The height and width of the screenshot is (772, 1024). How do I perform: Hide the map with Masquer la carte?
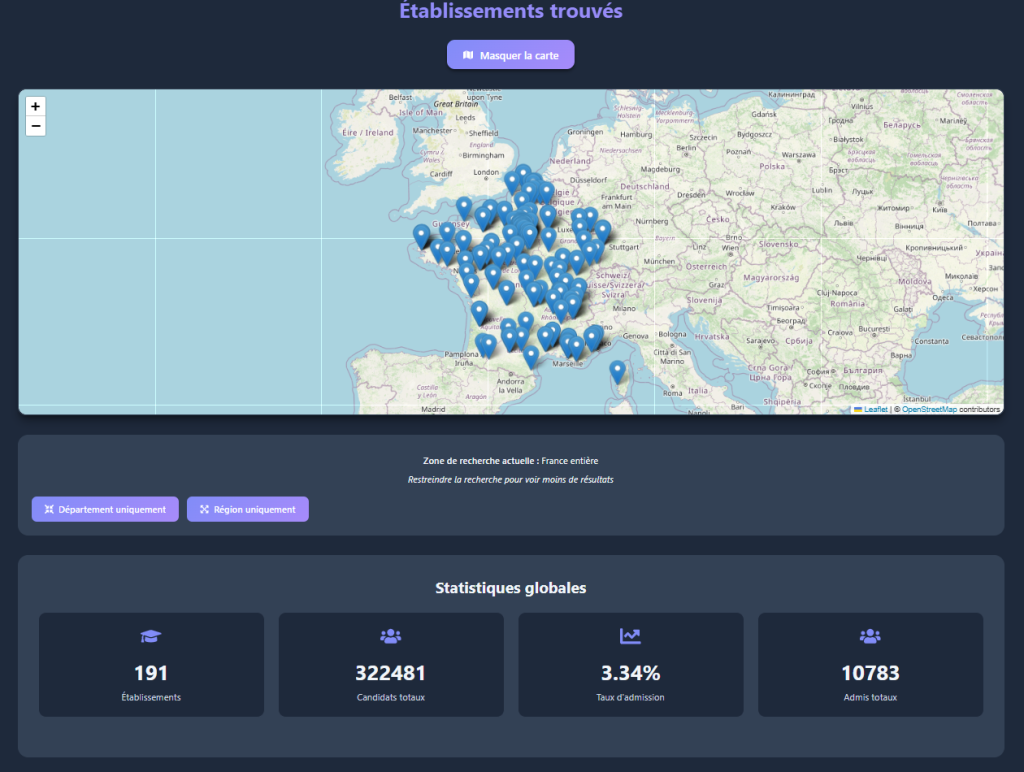[511, 55]
